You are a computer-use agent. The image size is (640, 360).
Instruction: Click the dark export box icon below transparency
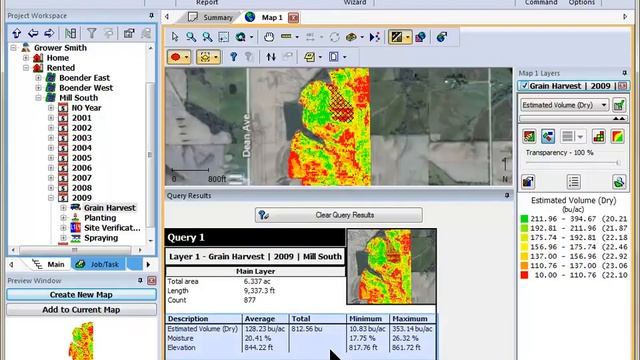(x=528, y=182)
